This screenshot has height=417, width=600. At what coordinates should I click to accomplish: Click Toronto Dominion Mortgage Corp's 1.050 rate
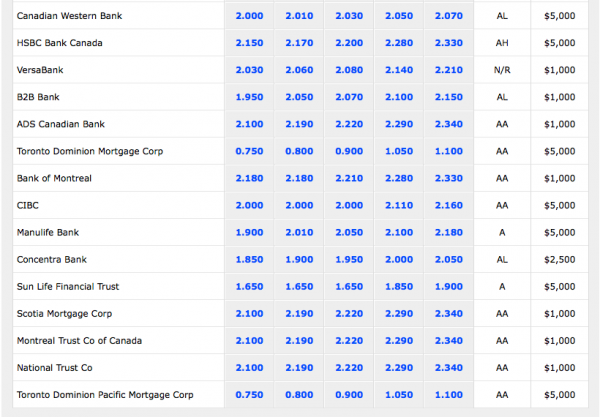(399, 151)
